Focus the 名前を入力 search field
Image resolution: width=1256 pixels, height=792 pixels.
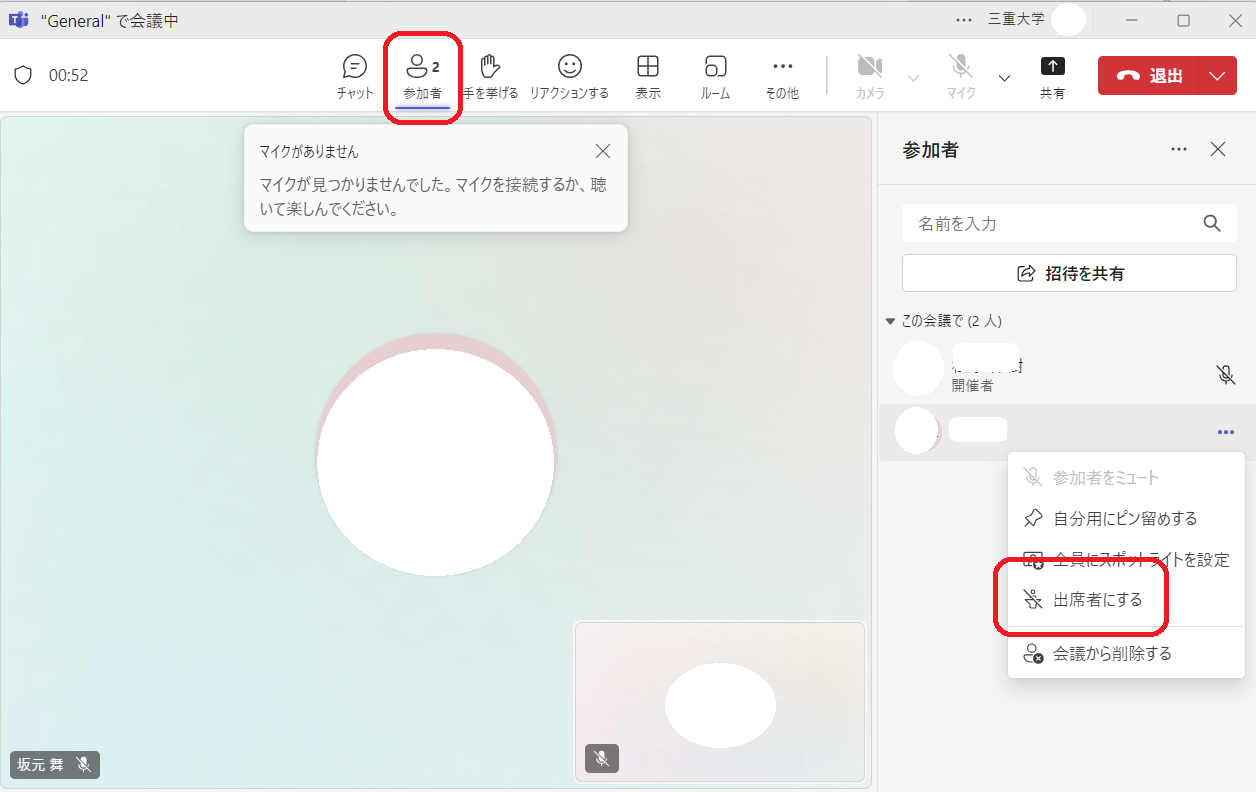pos(1069,223)
